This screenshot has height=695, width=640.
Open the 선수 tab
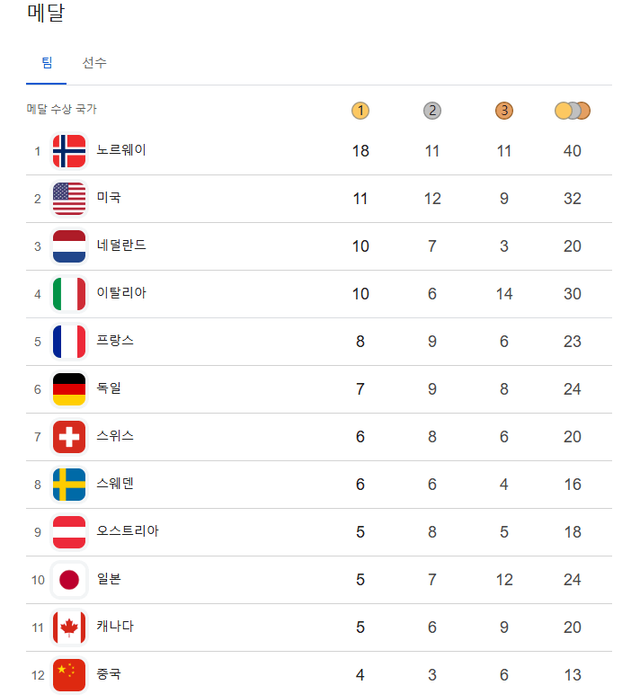click(95, 63)
